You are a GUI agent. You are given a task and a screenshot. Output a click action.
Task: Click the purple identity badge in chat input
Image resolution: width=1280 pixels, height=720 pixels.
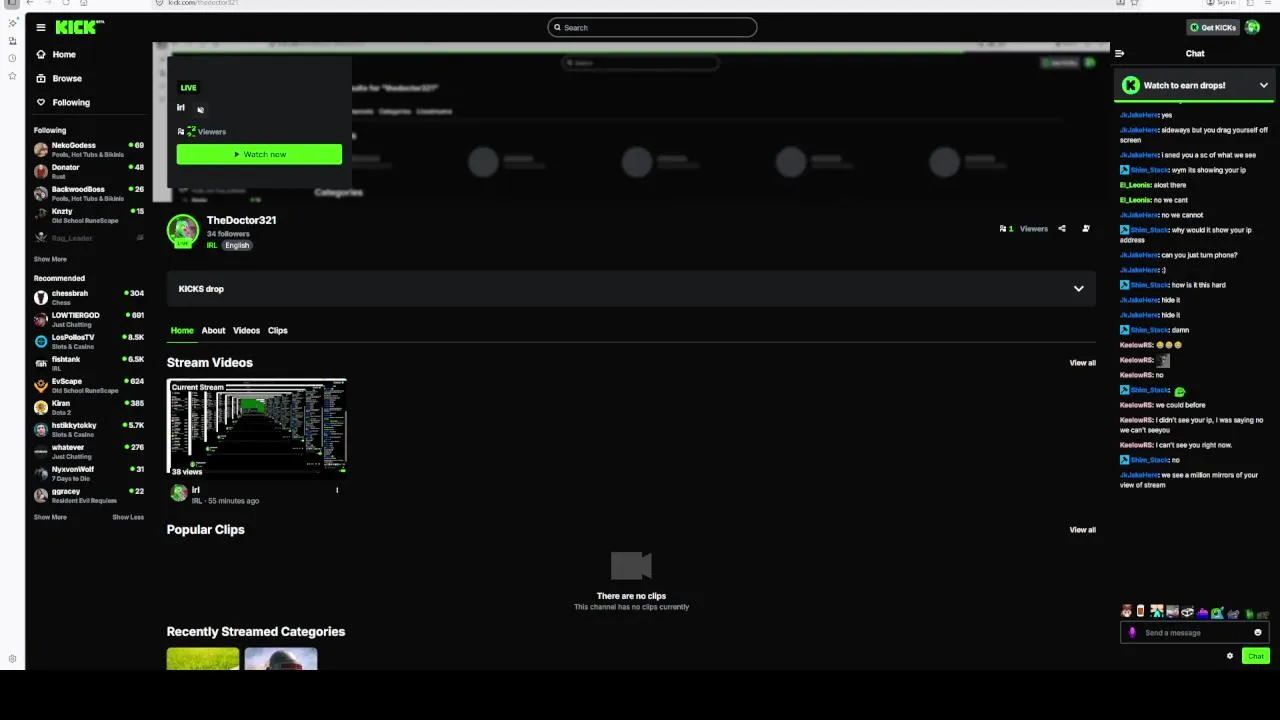1132,632
